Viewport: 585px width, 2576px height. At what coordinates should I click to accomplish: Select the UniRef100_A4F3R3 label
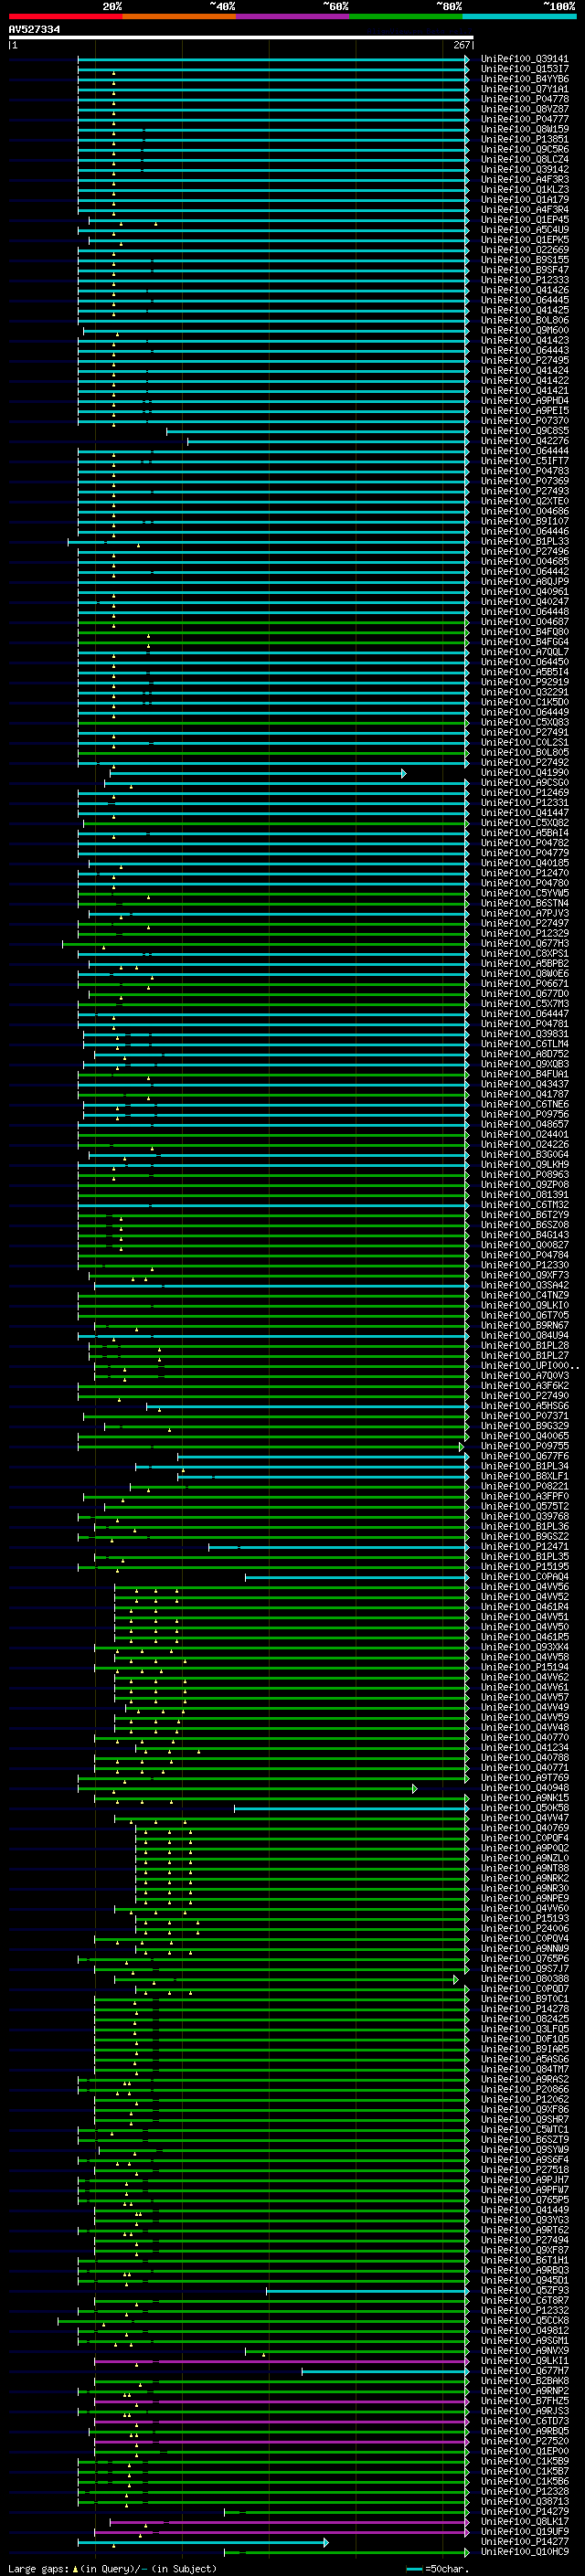pos(525,180)
